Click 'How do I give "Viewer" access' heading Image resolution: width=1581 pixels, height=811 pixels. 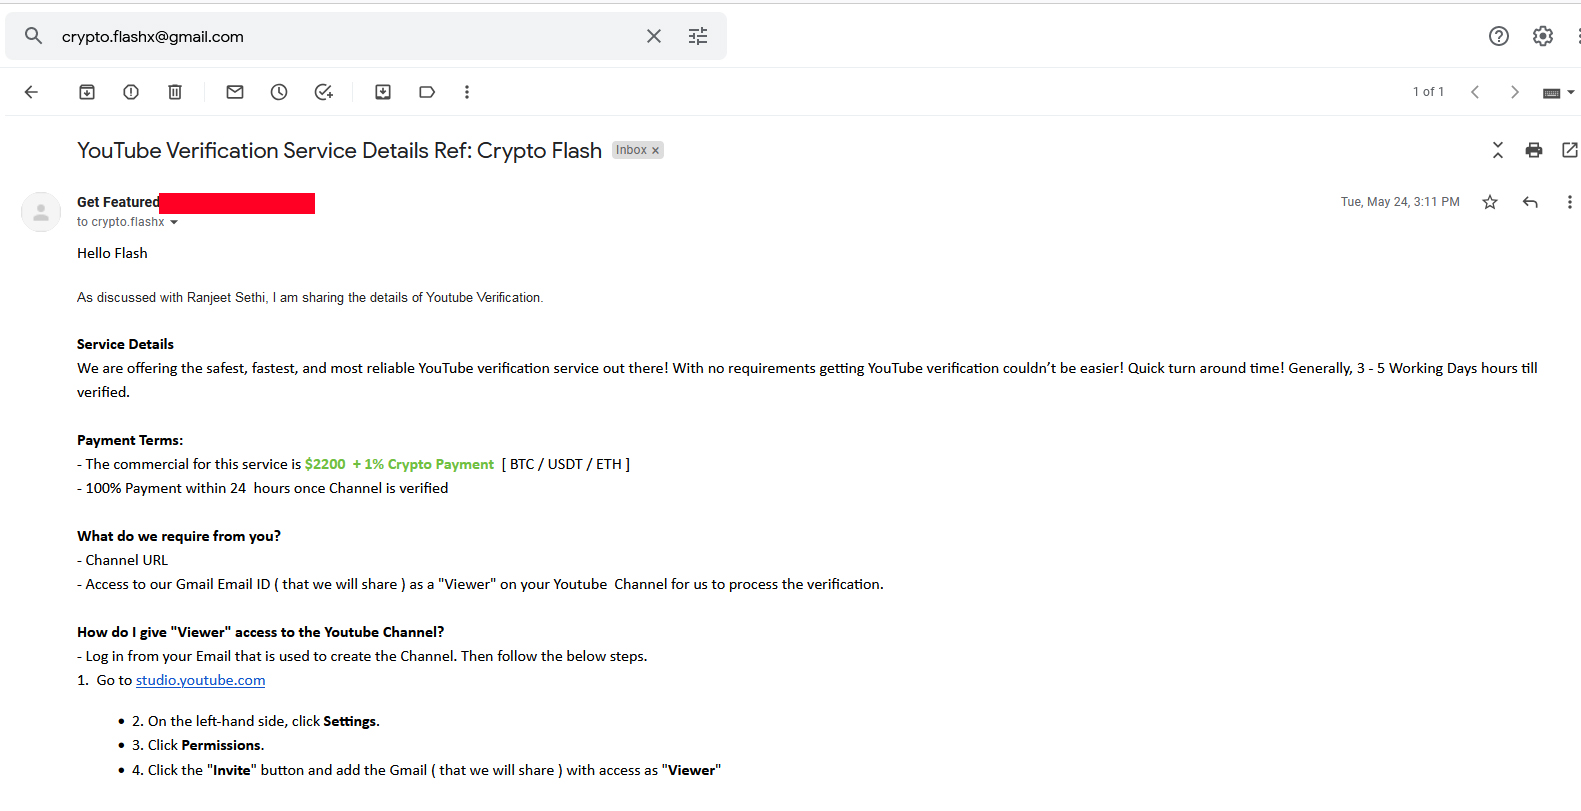[x=261, y=632]
